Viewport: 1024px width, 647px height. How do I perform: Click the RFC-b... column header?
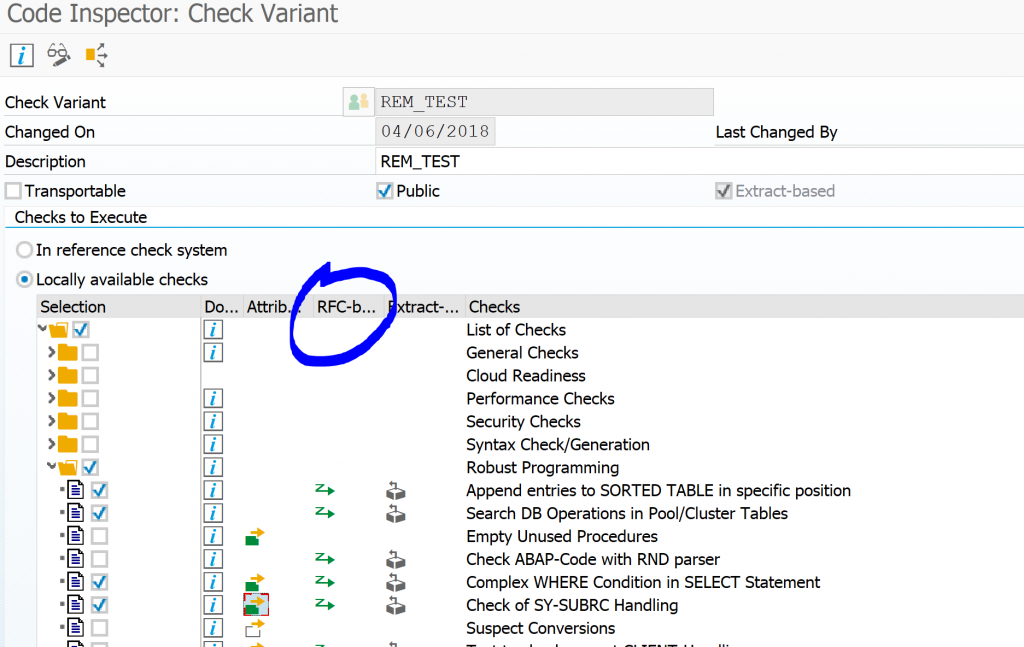(x=345, y=307)
